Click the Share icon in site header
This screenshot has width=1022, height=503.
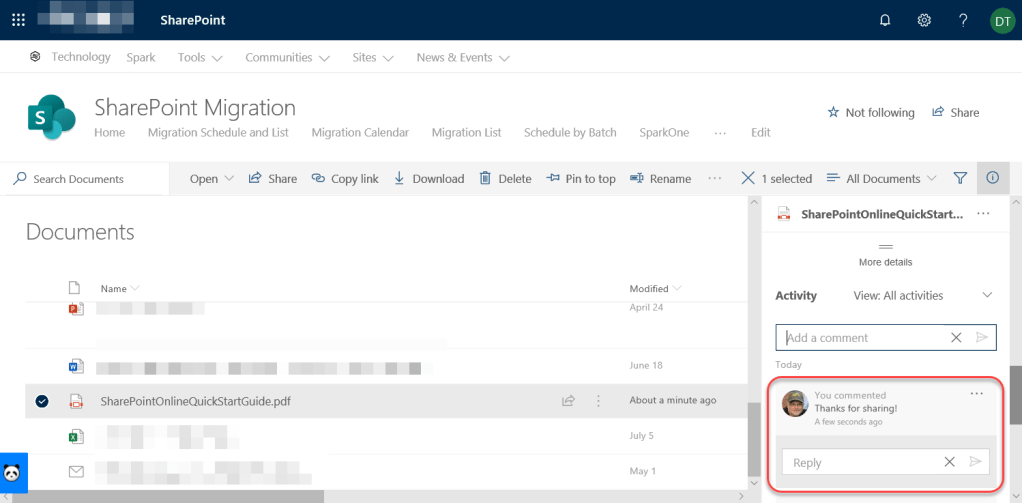coord(939,112)
